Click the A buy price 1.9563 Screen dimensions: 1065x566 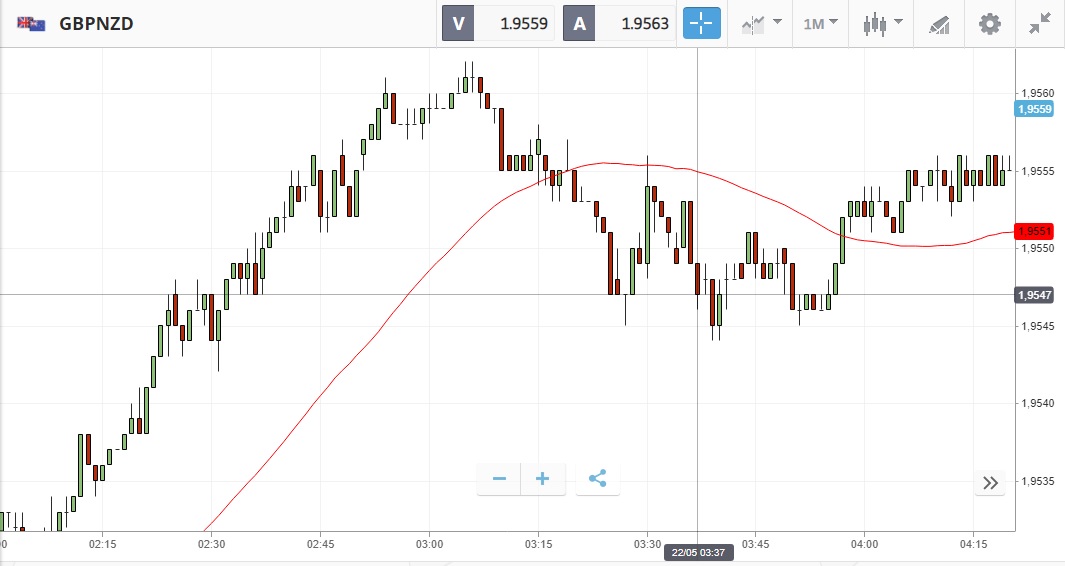620,23
